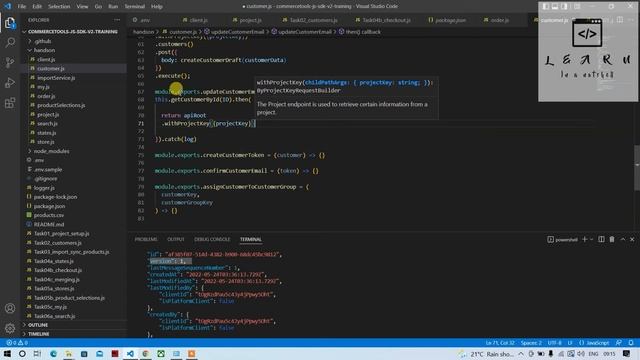Open Cortana search circle on taskbar
Viewport: 640px width, 360px height.
(22, 353)
